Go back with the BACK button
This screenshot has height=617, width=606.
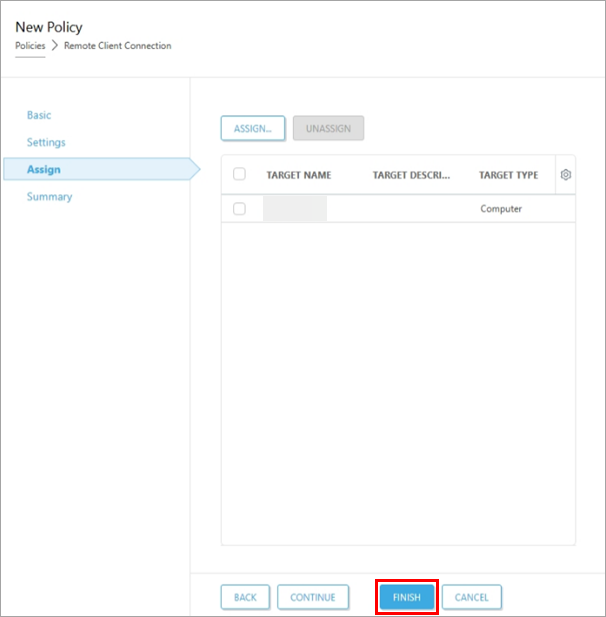pos(245,597)
